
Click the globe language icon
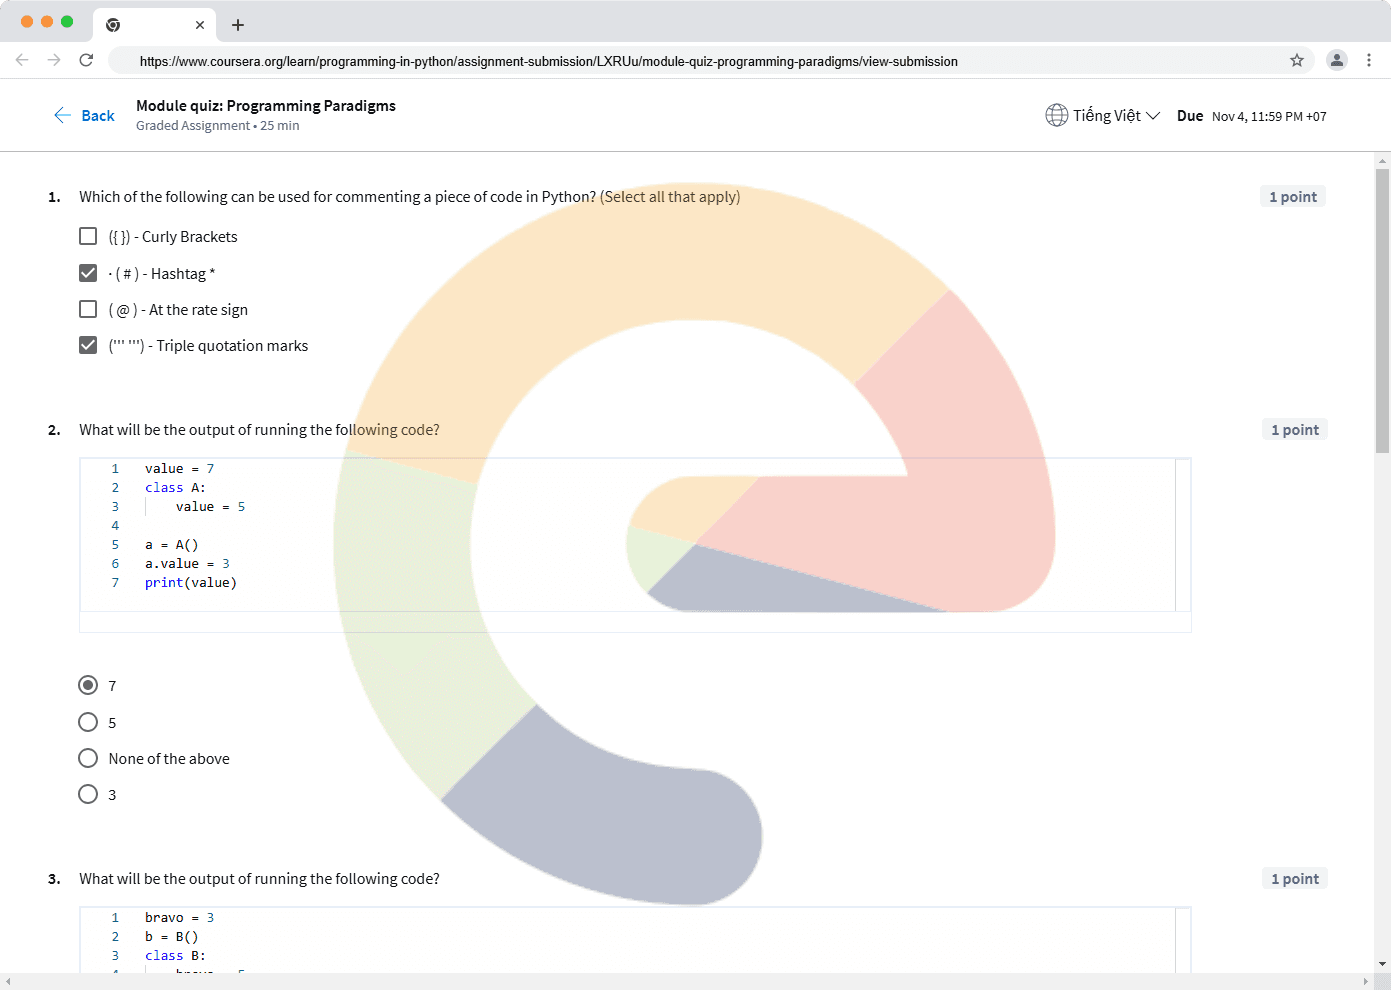1056,116
